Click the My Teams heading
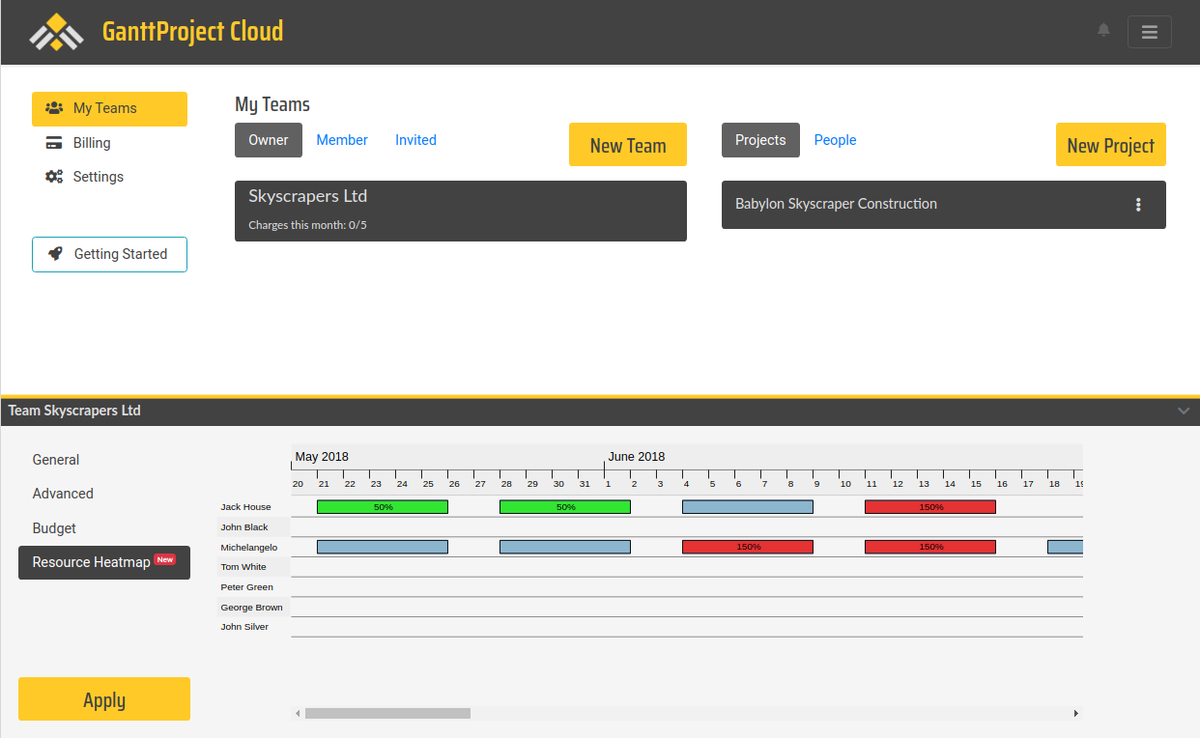1200x738 pixels. 272,105
